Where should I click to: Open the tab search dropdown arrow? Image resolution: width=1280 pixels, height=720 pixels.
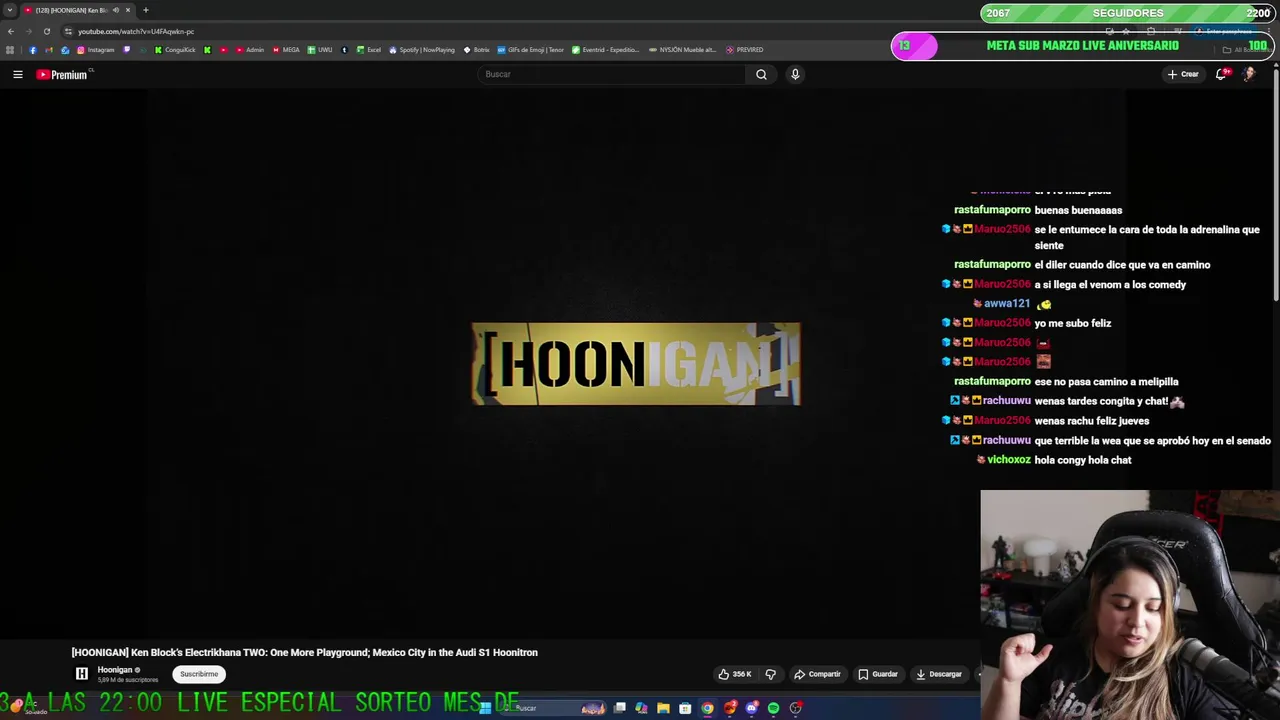[10, 10]
